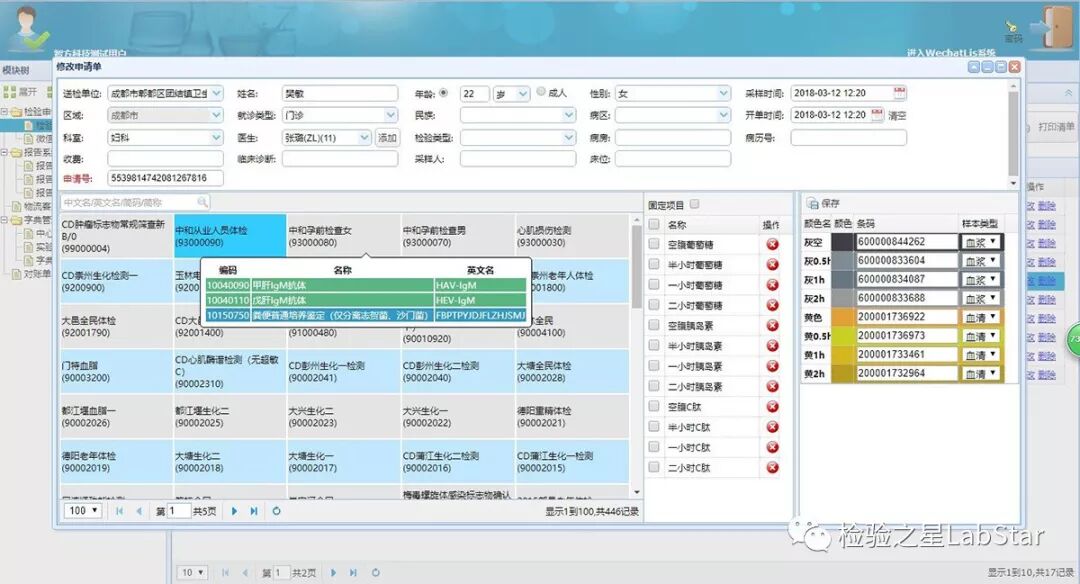Open sample type dropdown for 黄色 row

[982, 317]
